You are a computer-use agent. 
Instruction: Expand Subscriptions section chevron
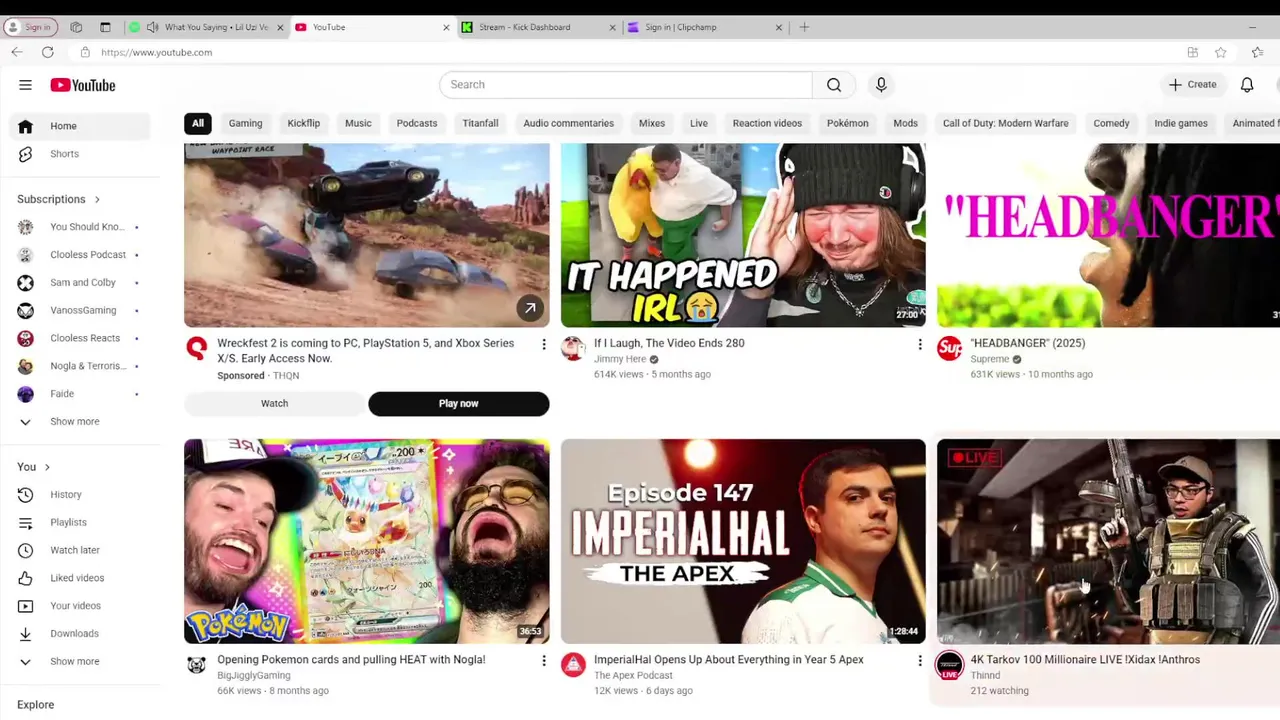(x=97, y=199)
